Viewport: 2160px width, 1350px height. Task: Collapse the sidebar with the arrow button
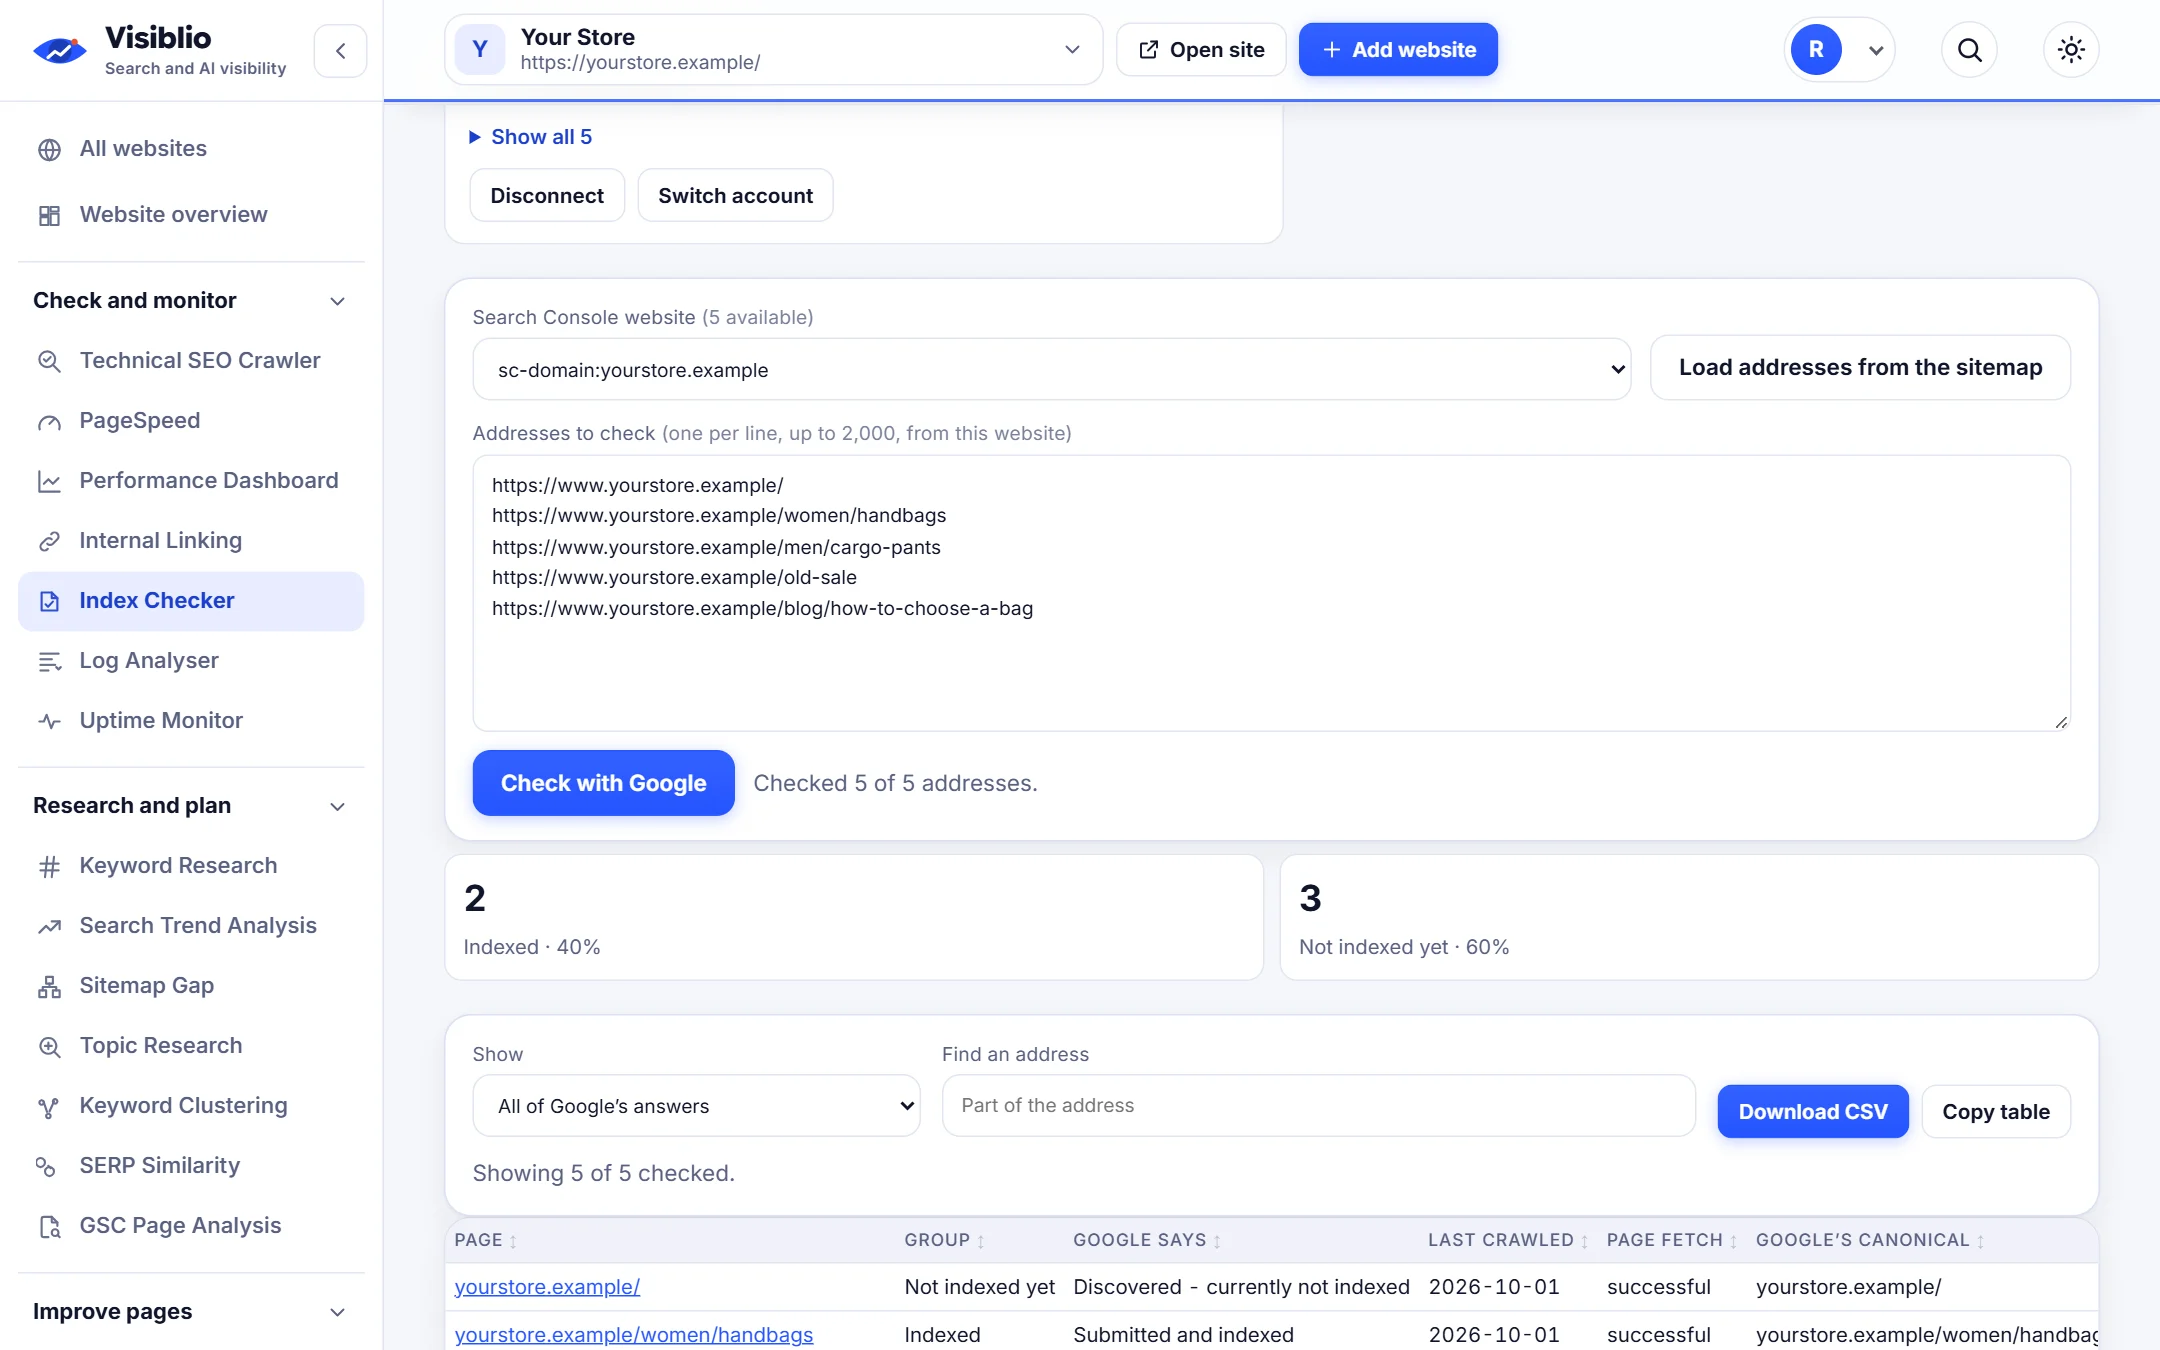coord(340,51)
